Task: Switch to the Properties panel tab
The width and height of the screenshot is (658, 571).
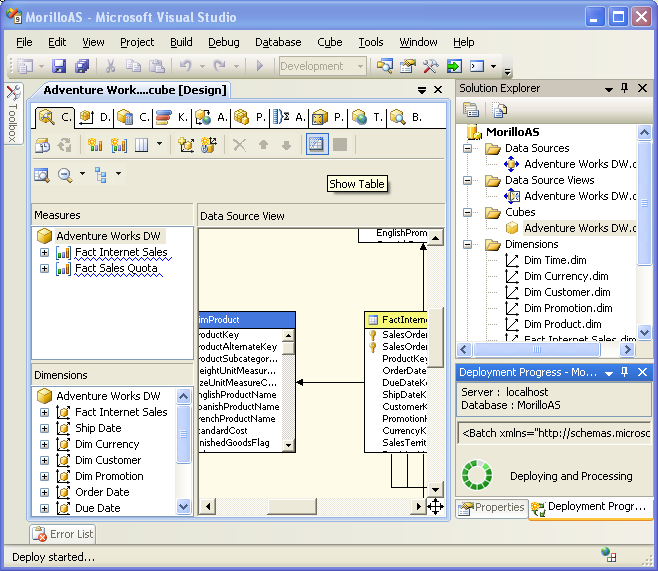Action: [492, 508]
